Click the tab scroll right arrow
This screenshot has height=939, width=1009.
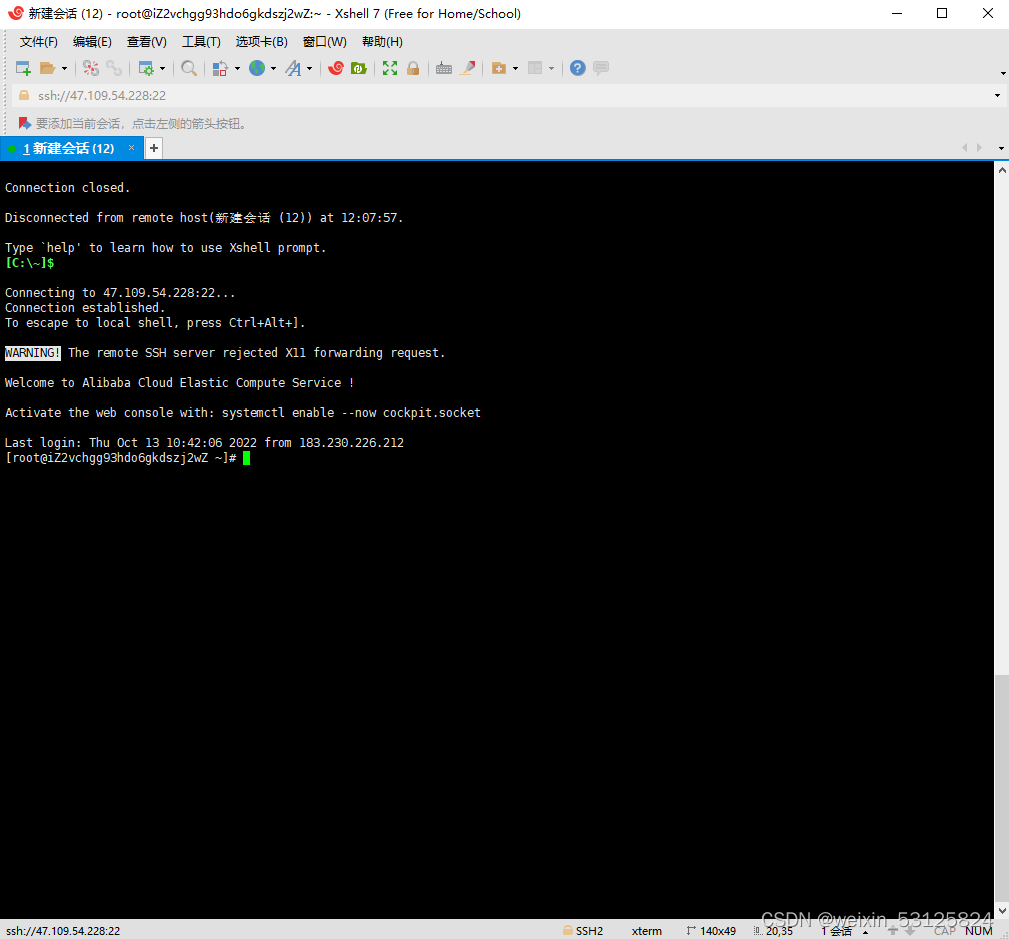pyautogui.click(x=979, y=147)
